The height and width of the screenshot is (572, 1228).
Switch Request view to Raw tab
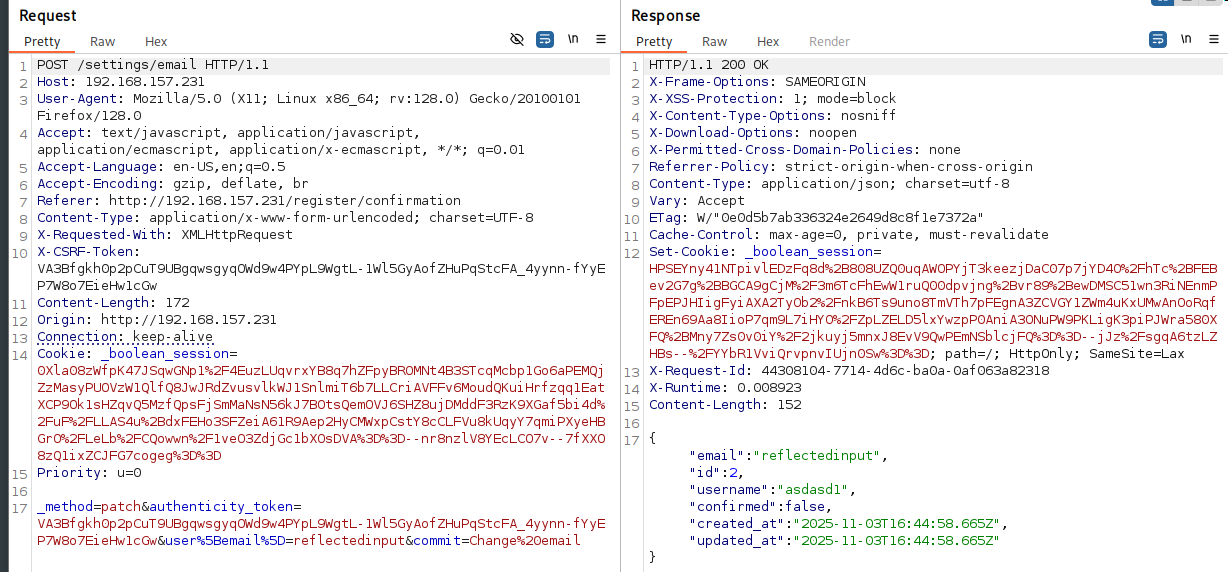(x=102, y=42)
